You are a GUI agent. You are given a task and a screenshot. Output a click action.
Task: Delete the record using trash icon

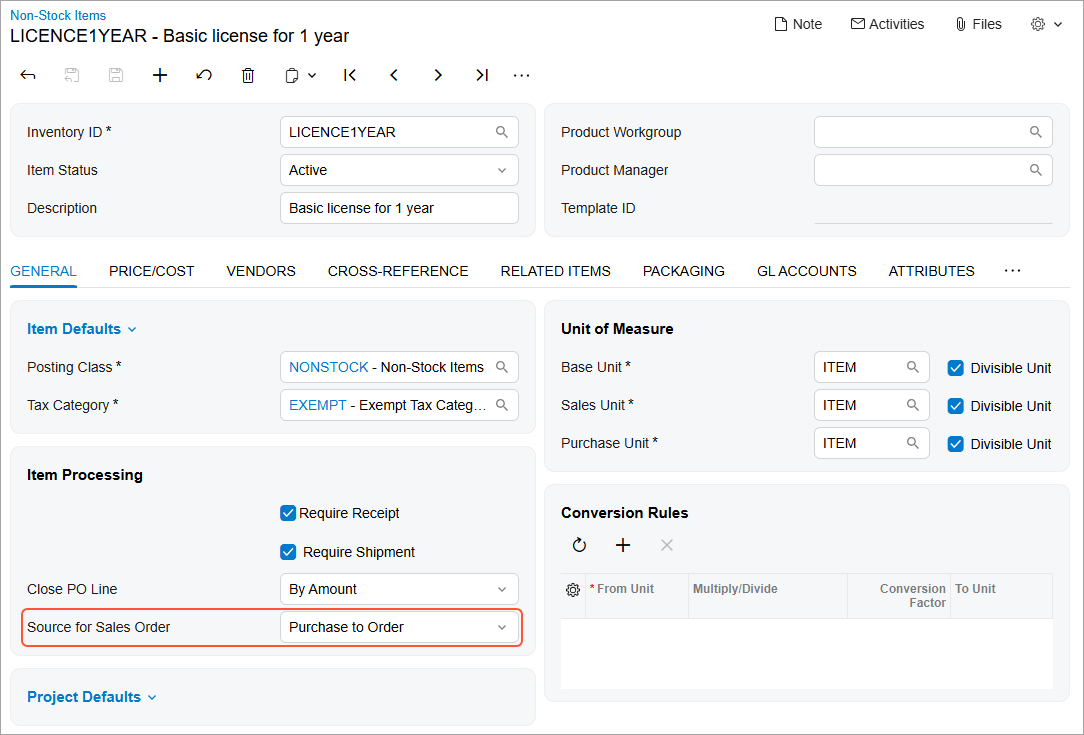tap(248, 75)
